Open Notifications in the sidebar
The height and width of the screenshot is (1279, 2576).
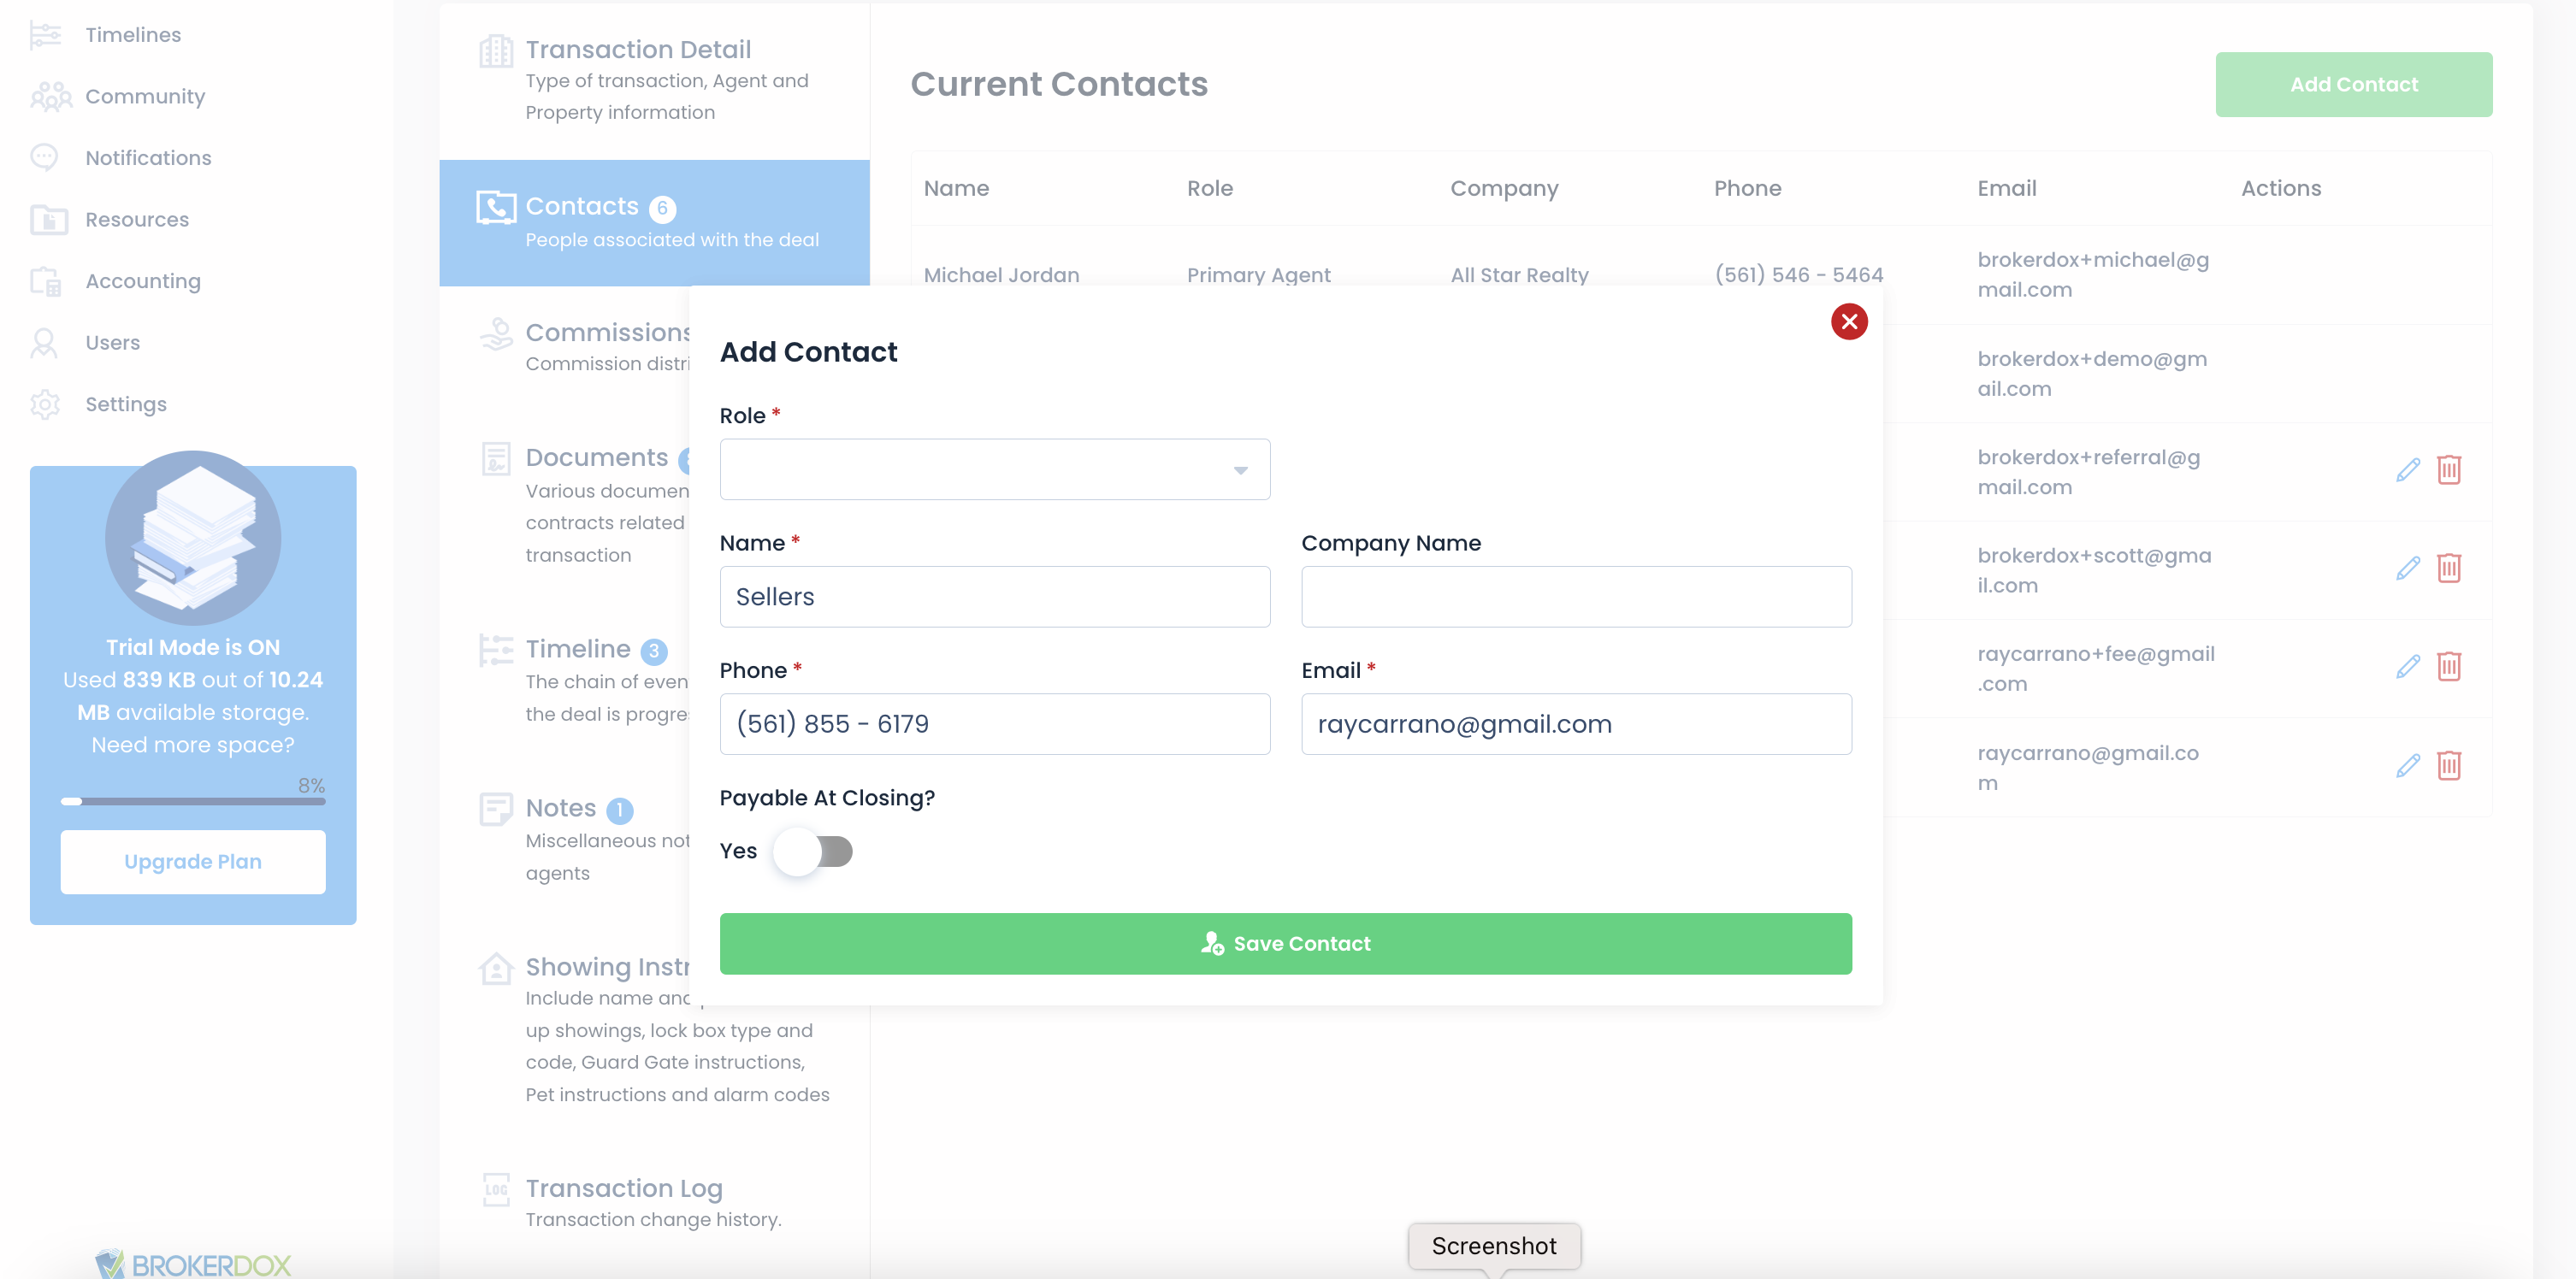click(x=148, y=158)
